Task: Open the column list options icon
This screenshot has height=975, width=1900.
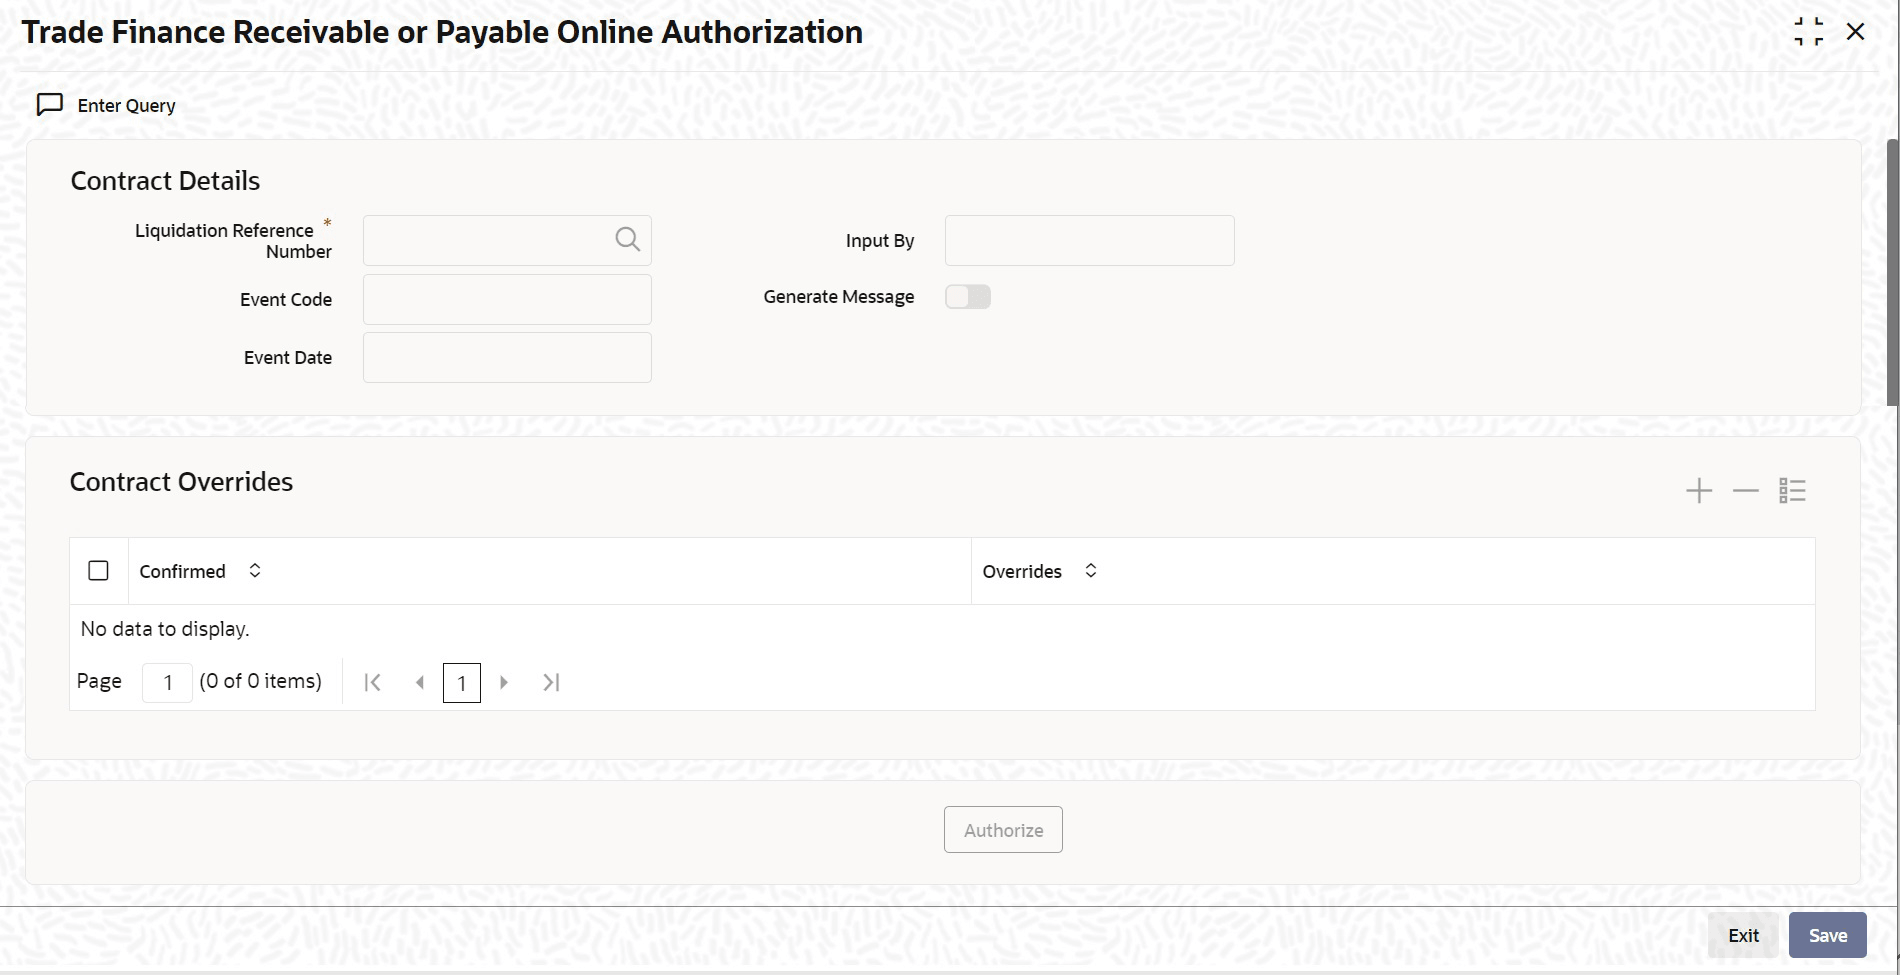Action: [x=1793, y=490]
